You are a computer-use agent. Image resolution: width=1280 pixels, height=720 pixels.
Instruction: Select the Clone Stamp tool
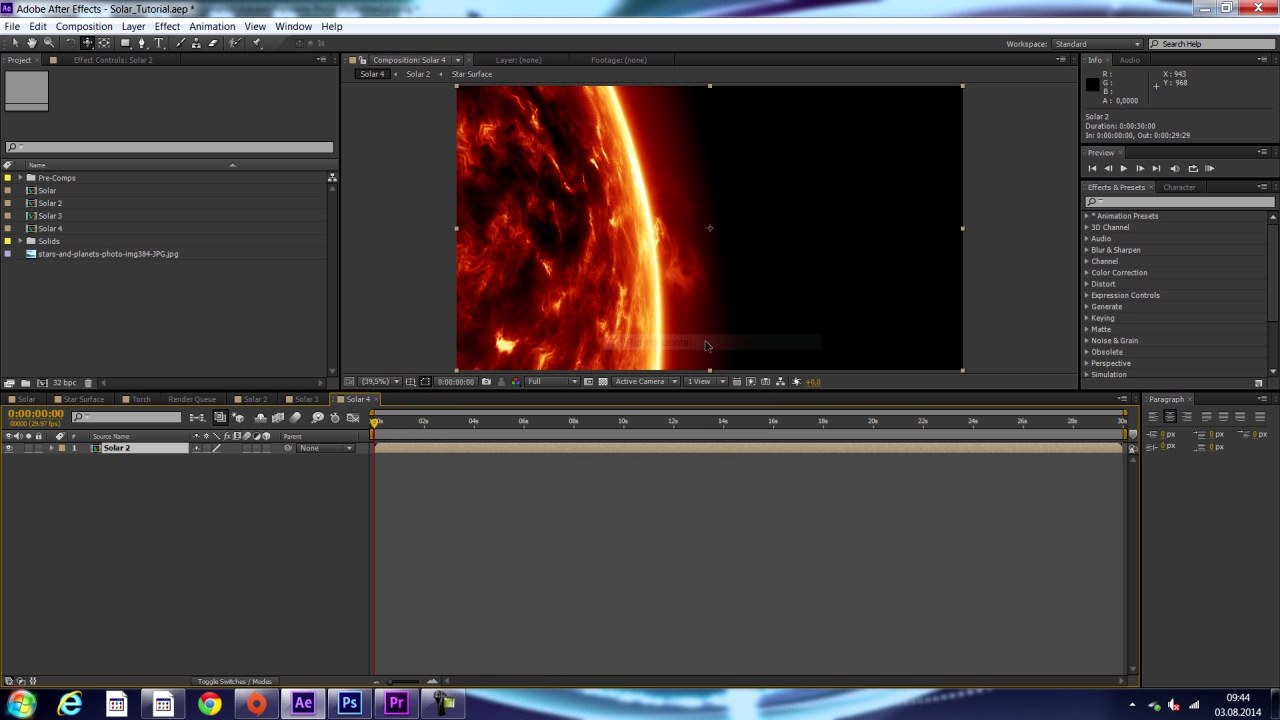pyautogui.click(x=196, y=43)
